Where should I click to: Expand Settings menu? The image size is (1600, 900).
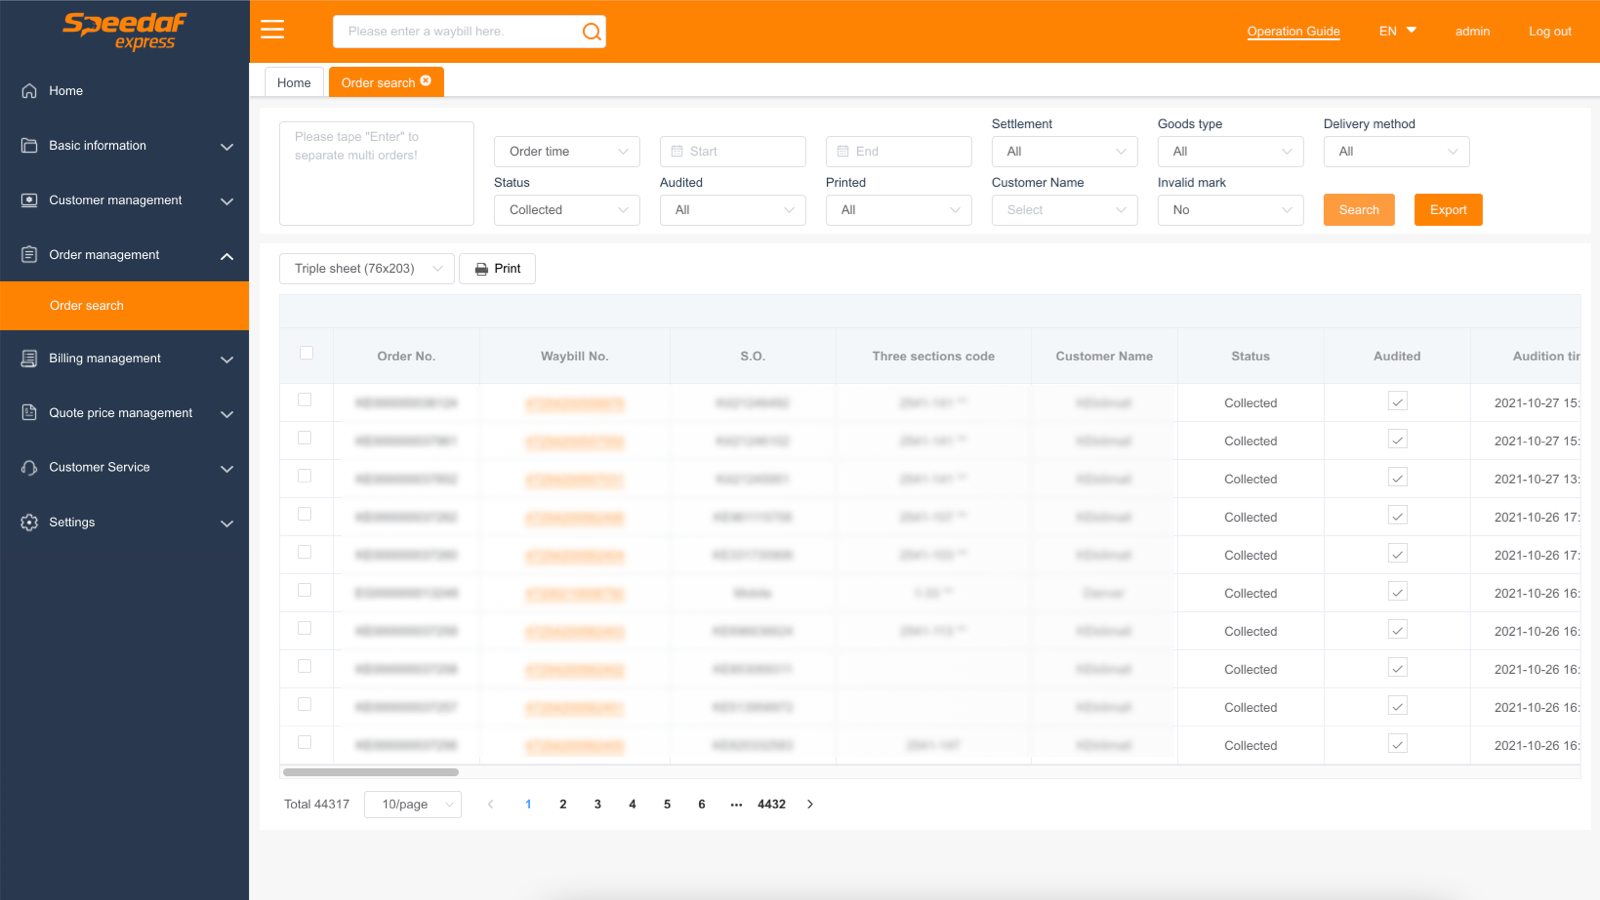pos(227,523)
